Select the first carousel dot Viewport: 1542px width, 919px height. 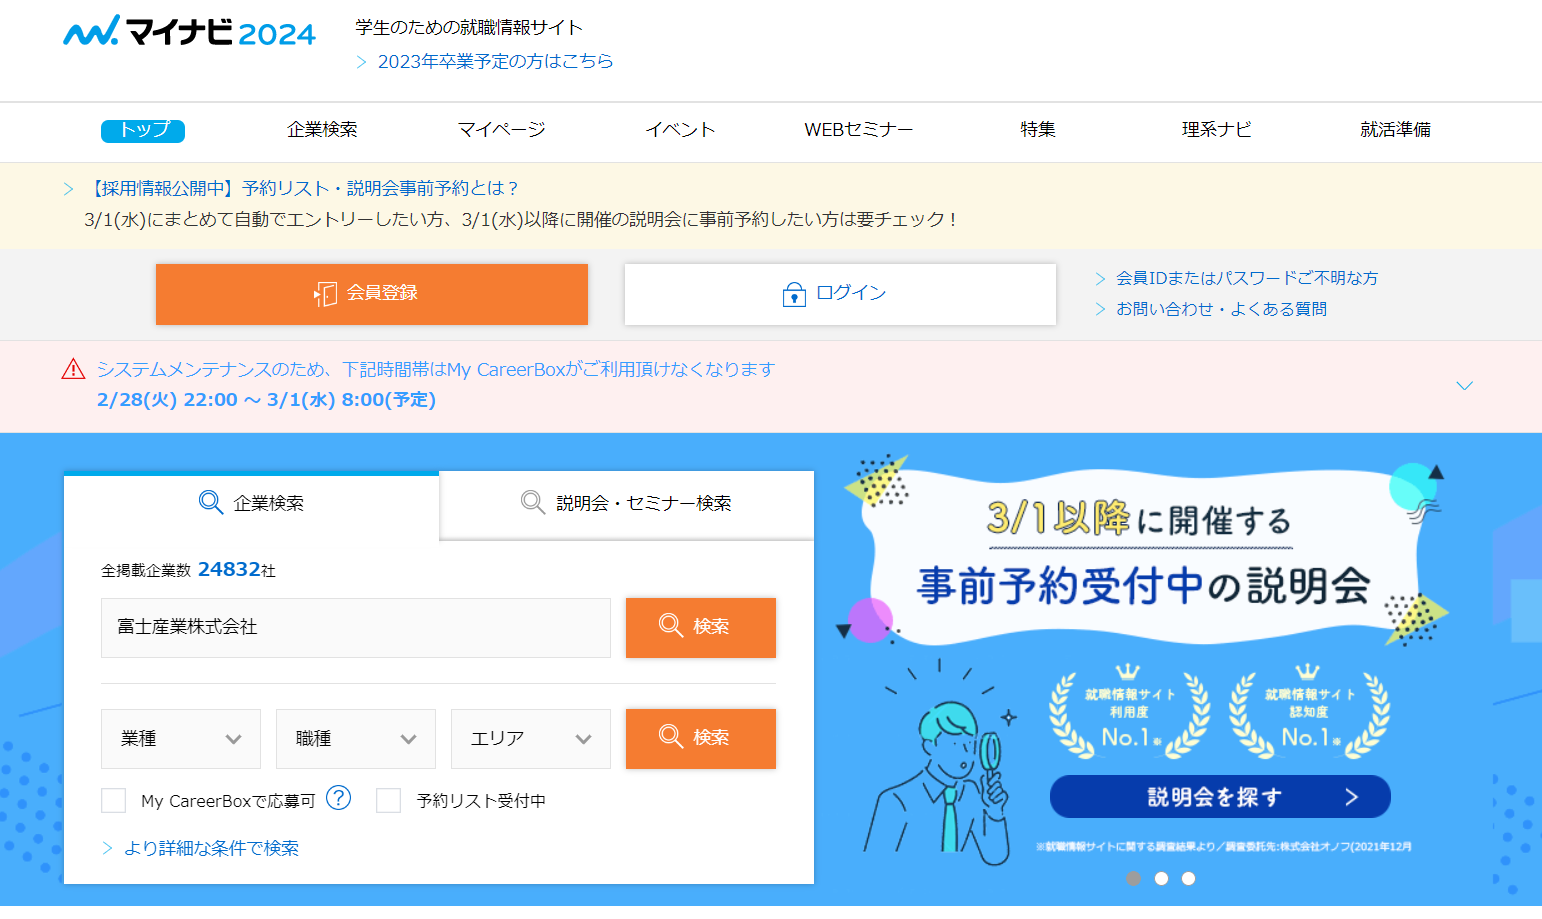click(x=1133, y=879)
